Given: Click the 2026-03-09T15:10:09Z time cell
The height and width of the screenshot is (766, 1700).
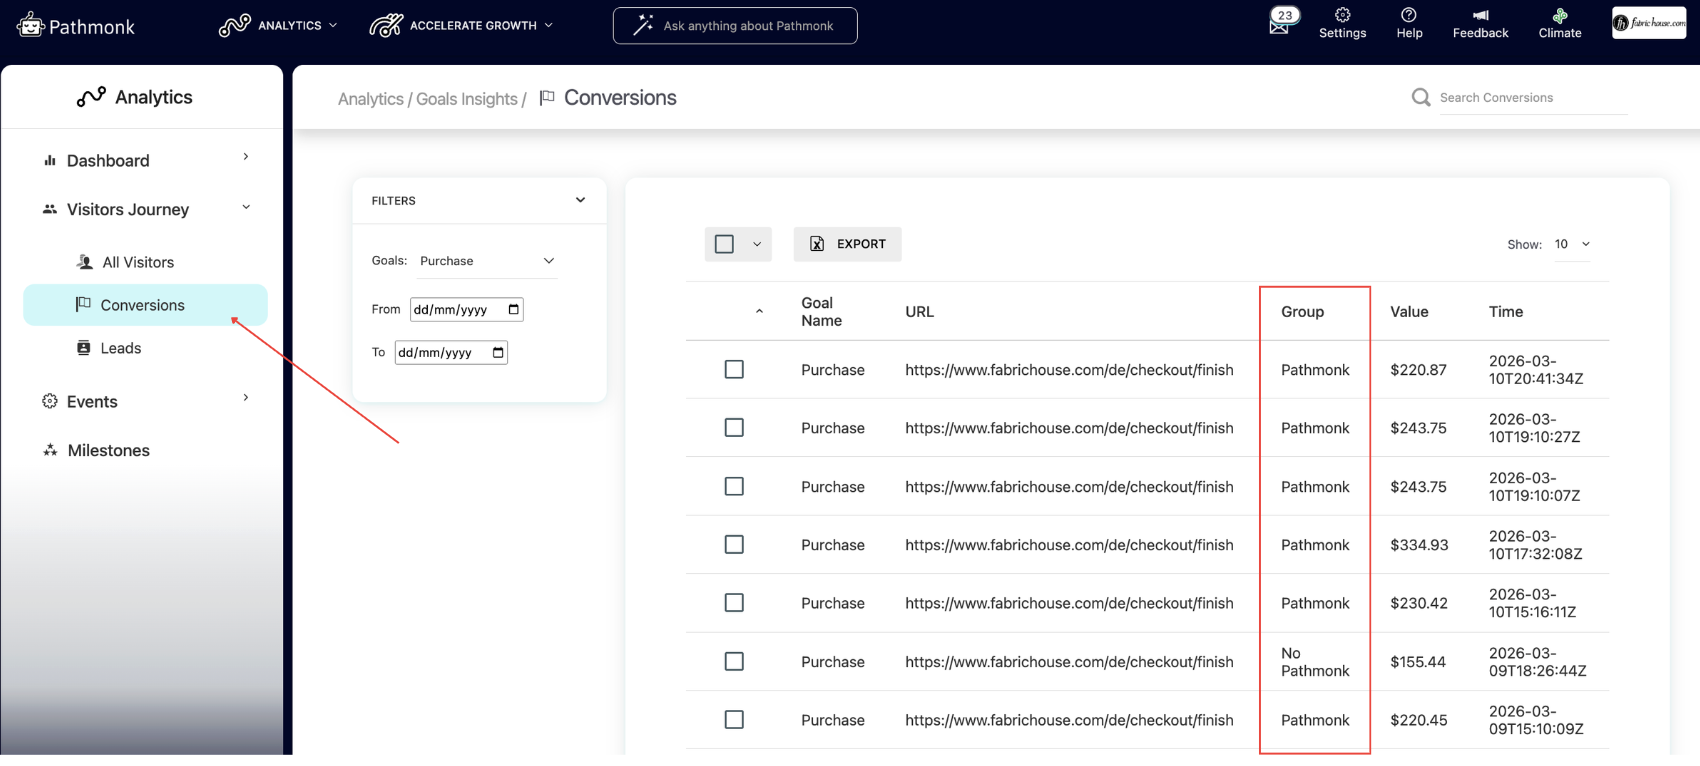Looking at the screenshot, I should click(x=1536, y=720).
